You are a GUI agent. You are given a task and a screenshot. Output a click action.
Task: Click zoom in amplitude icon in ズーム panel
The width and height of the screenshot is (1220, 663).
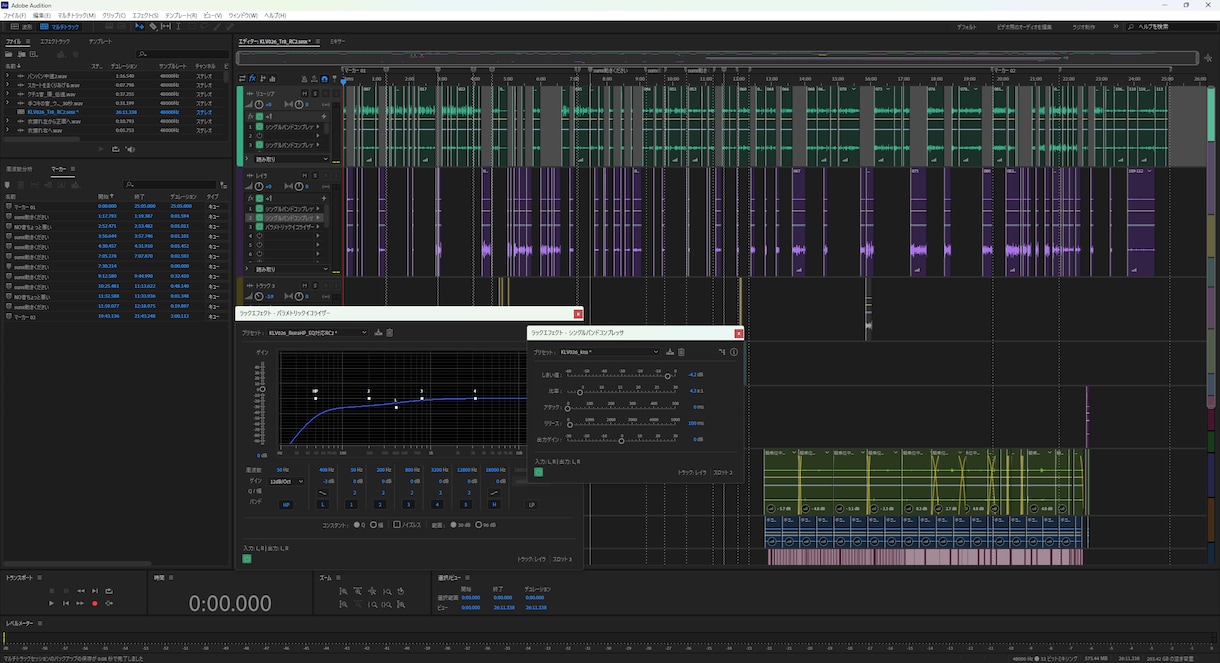click(343, 591)
